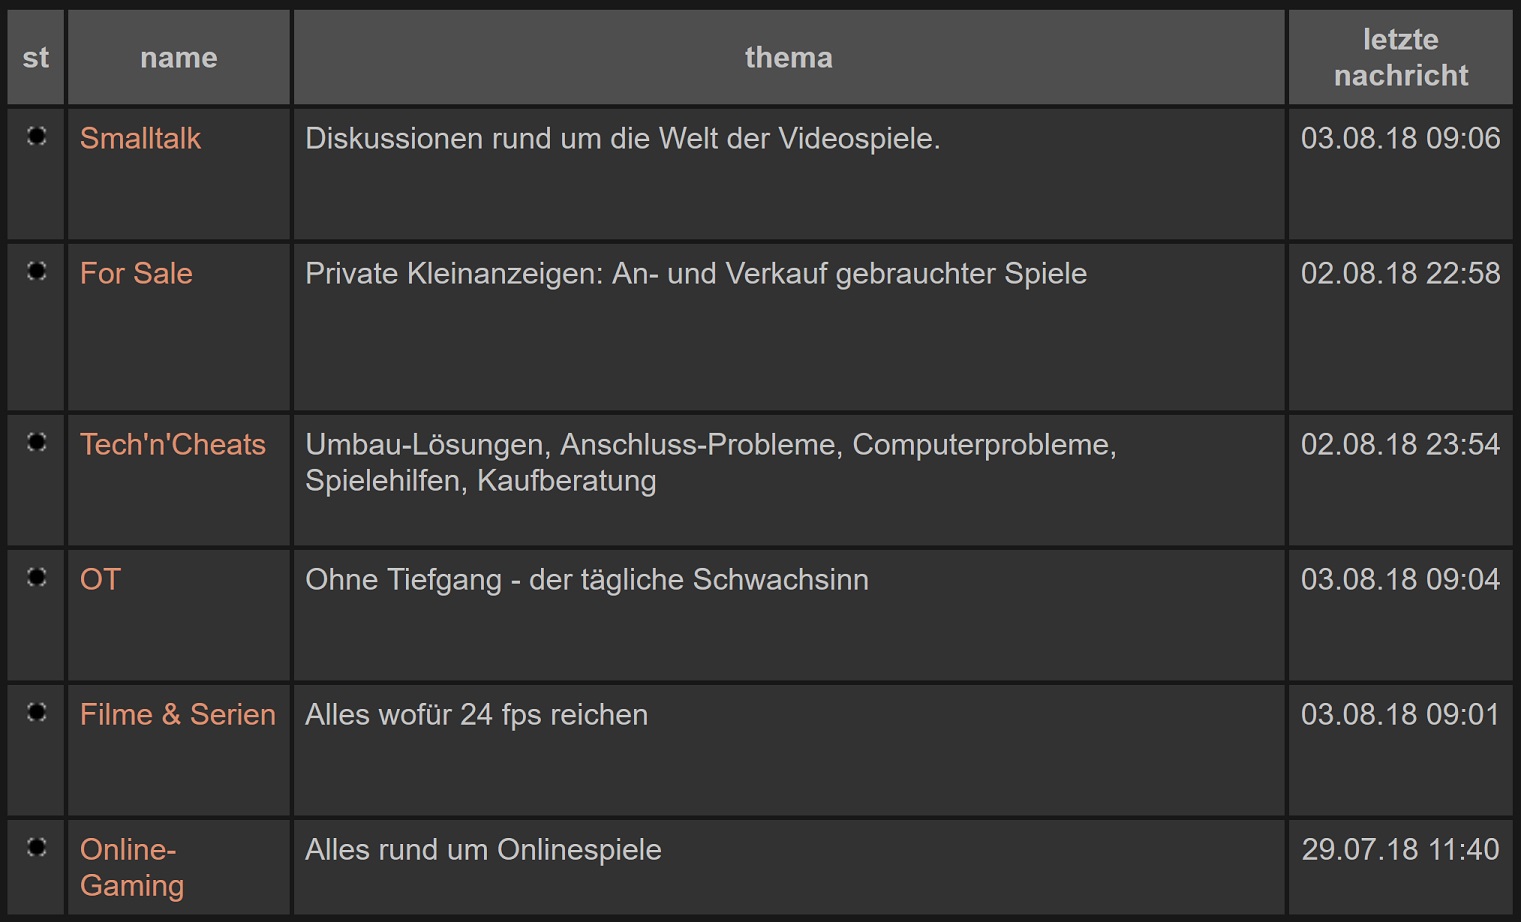Click the status icon beside Filme & Serien
This screenshot has width=1521, height=922.
click(37, 712)
